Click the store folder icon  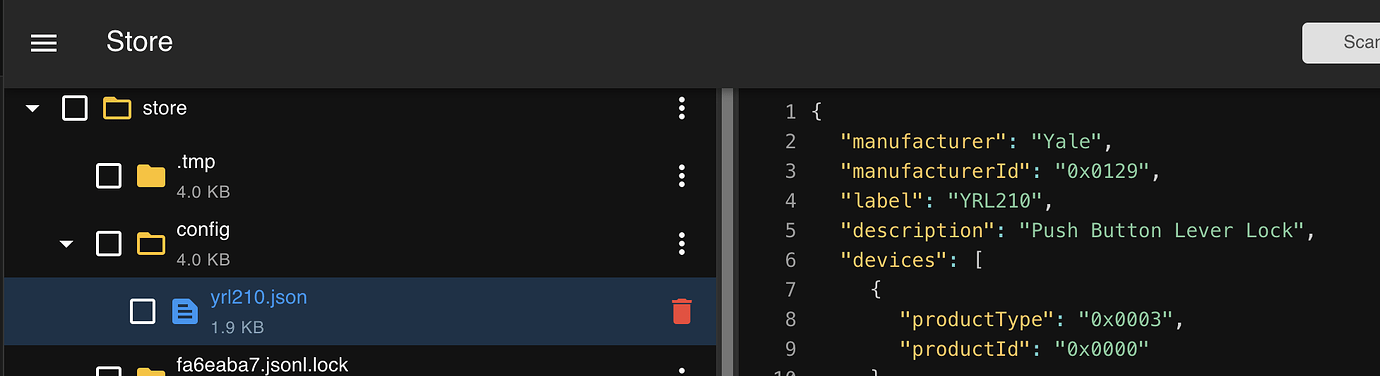[117, 108]
